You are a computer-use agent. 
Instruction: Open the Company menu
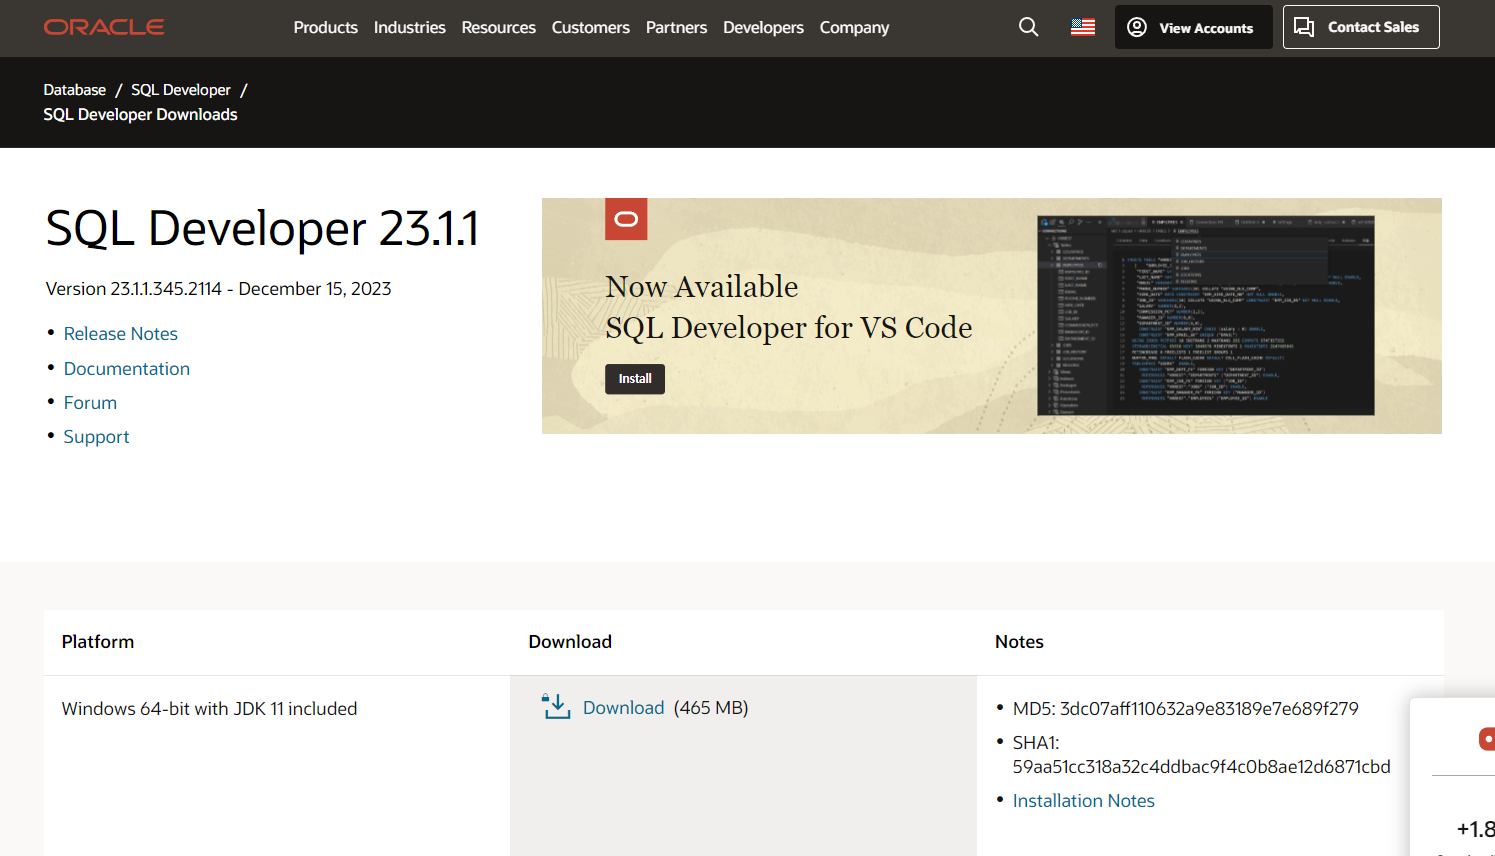pyautogui.click(x=854, y=28)
